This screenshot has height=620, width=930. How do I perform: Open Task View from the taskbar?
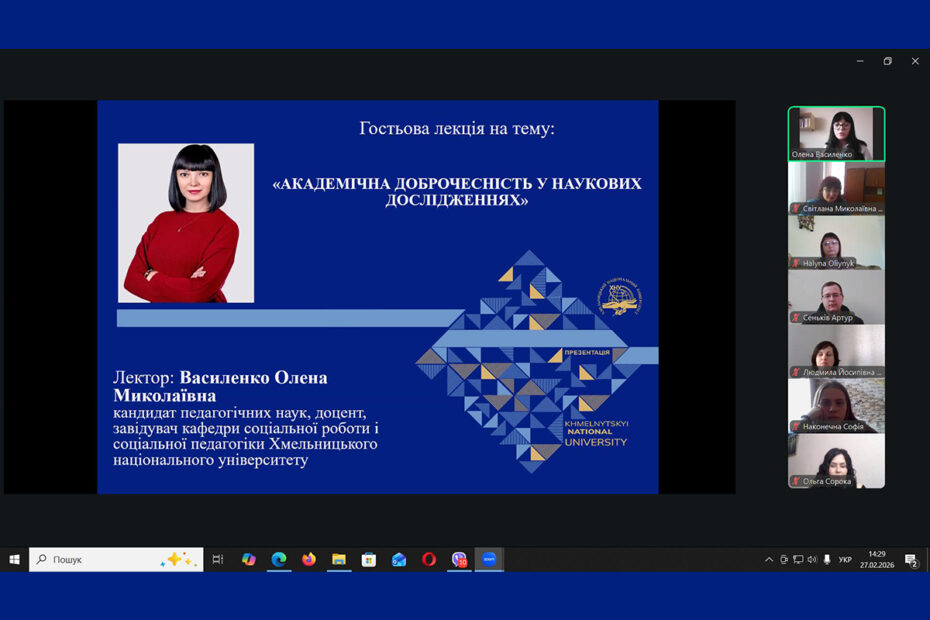218,559
